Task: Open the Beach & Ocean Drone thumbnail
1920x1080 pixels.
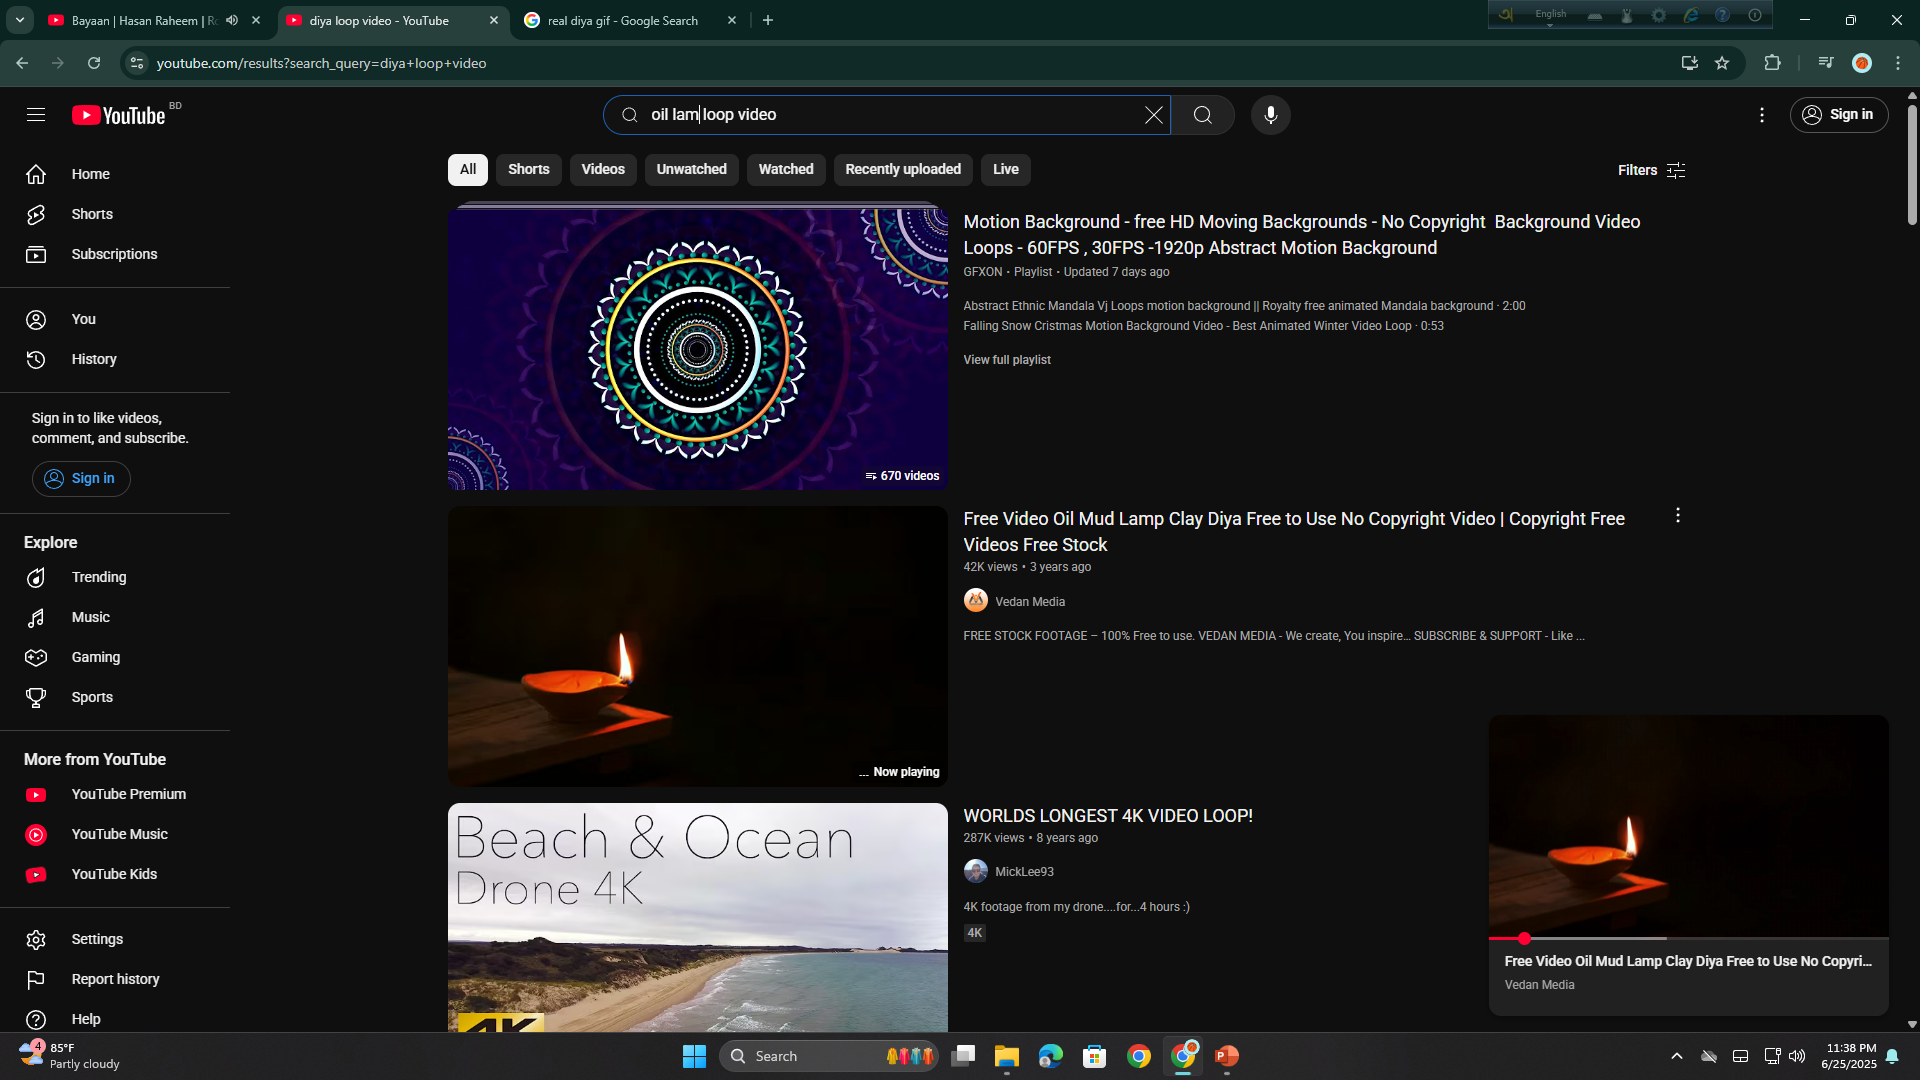Action: point(697,917)
